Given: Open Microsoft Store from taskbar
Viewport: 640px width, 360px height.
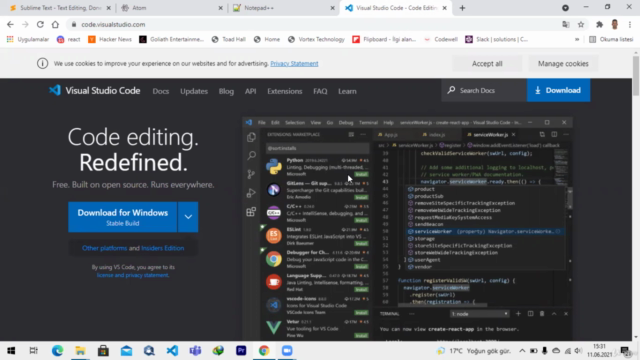Looking at the screenshot, I should (103, 351).
